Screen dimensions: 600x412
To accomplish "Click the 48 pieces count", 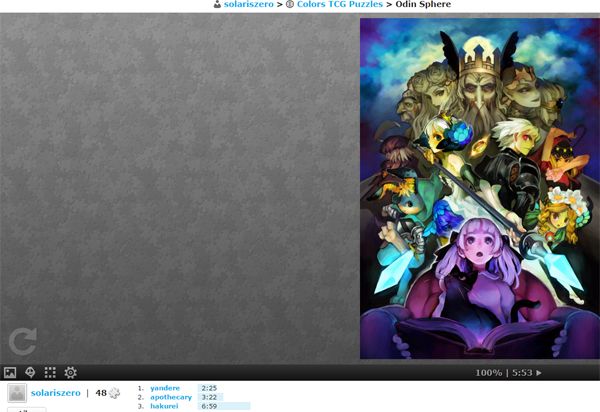I will [101, 393].
